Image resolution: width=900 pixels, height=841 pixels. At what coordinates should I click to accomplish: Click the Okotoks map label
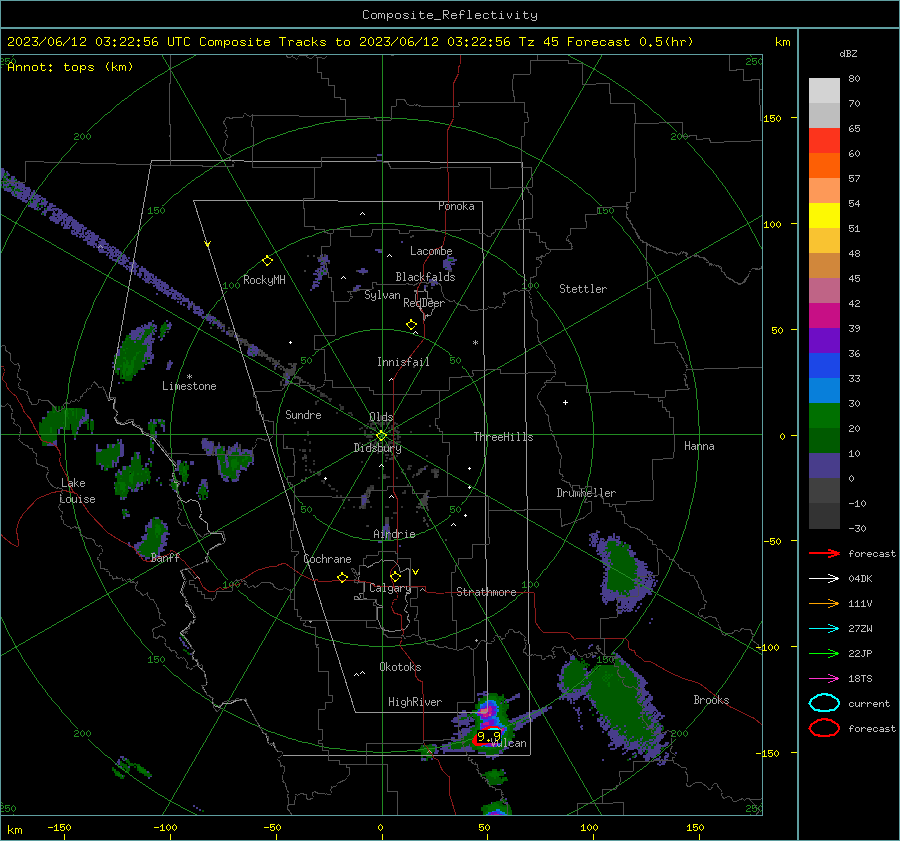[400, 667]
